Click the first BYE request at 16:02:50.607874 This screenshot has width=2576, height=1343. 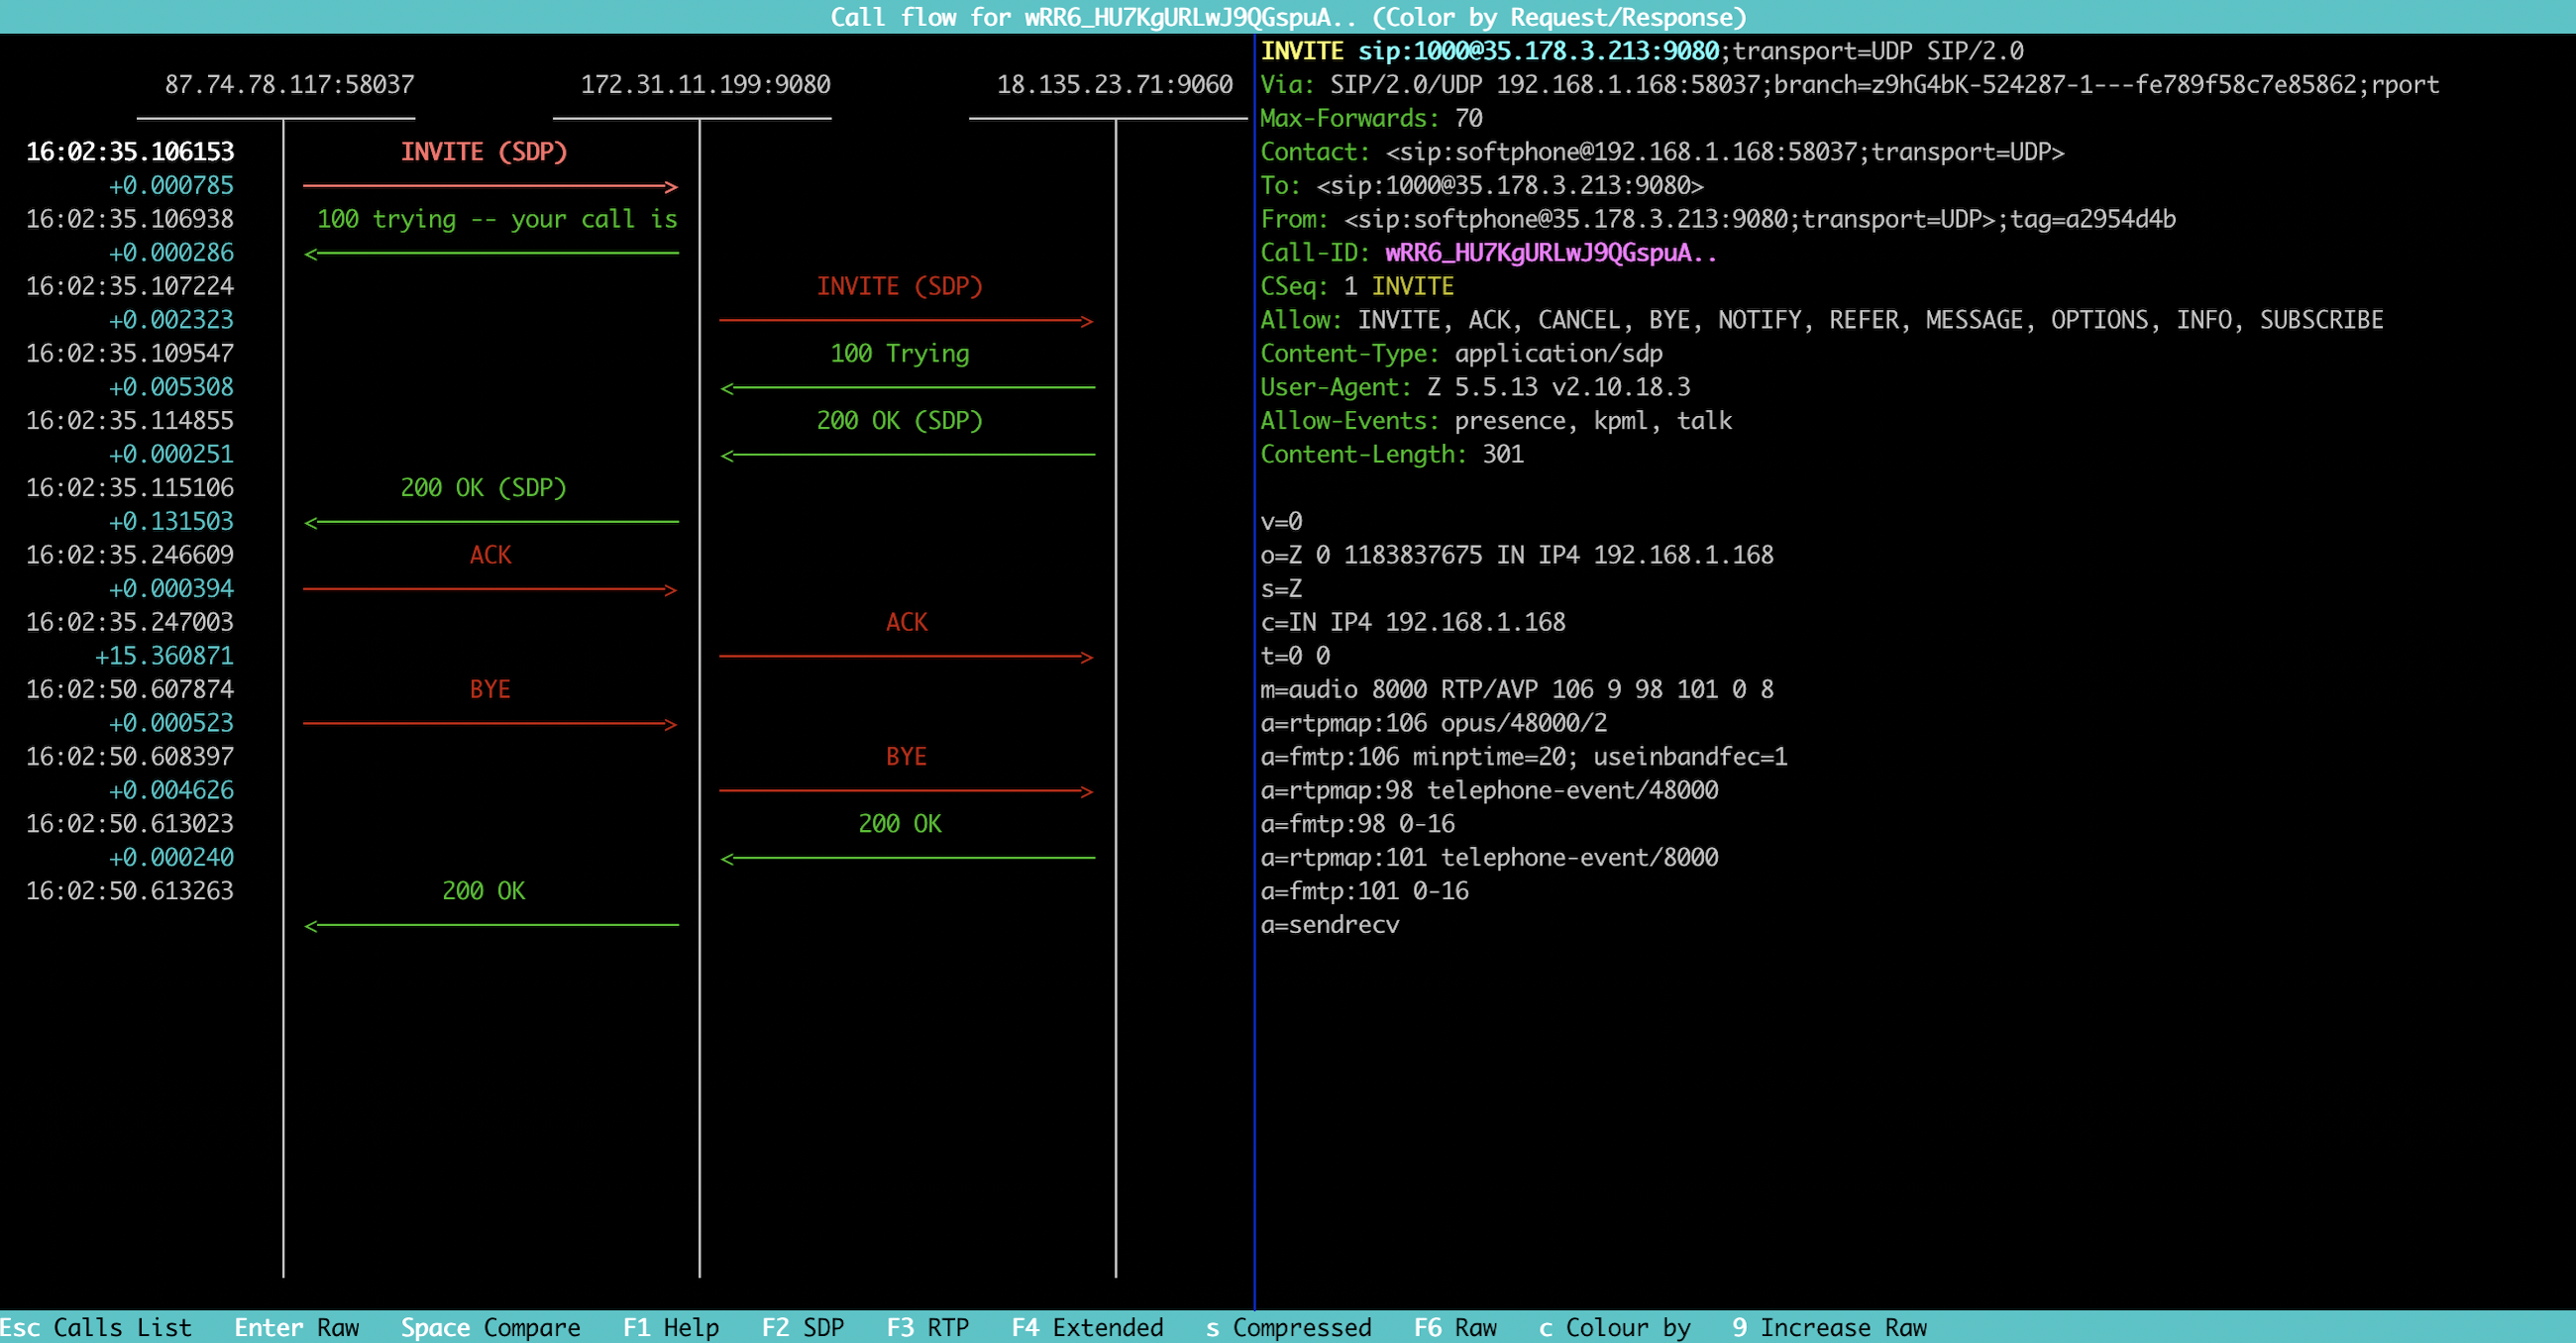coord(490,690)
